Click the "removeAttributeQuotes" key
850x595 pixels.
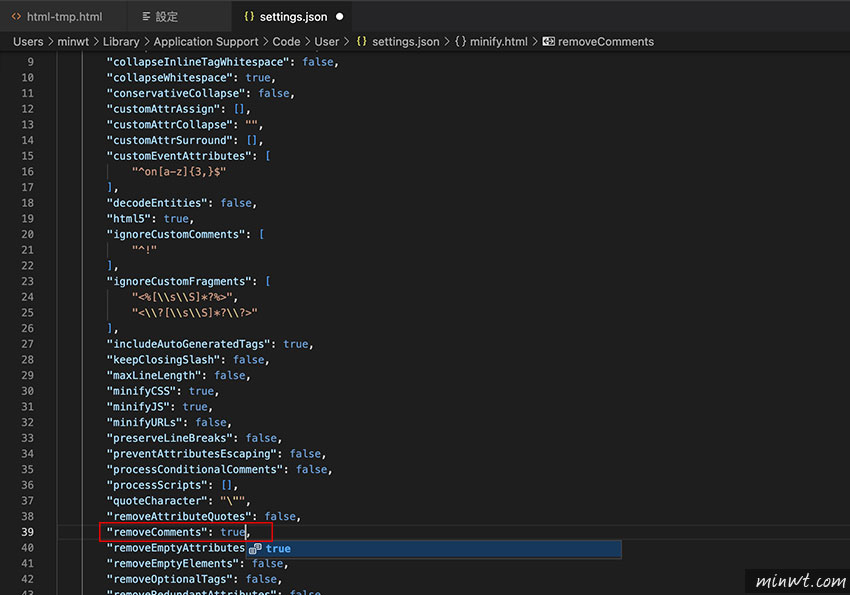[x=179, y=516]
